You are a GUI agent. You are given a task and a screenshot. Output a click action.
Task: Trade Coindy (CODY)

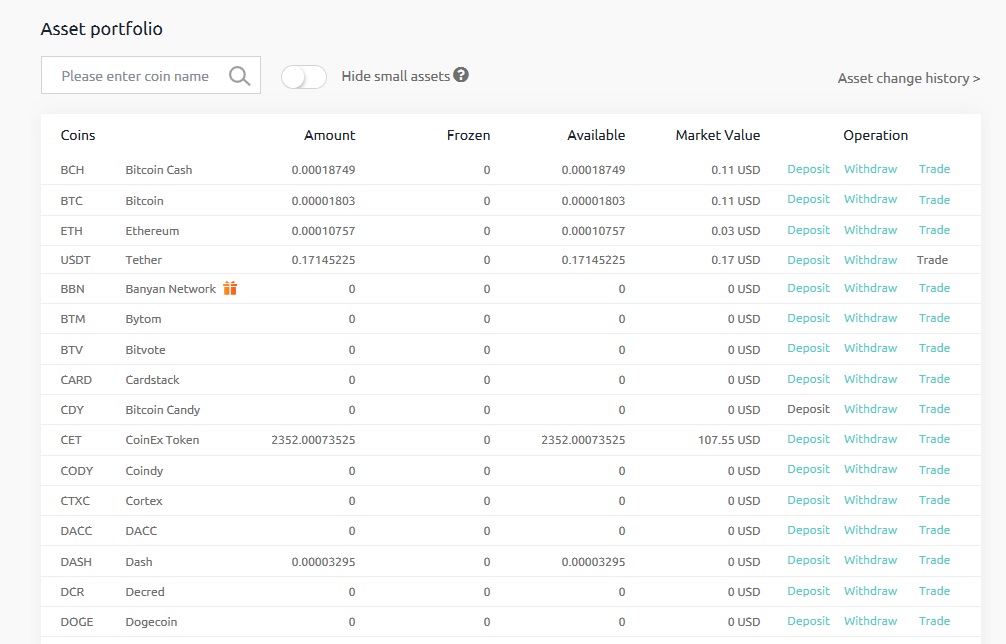(934, 470)
